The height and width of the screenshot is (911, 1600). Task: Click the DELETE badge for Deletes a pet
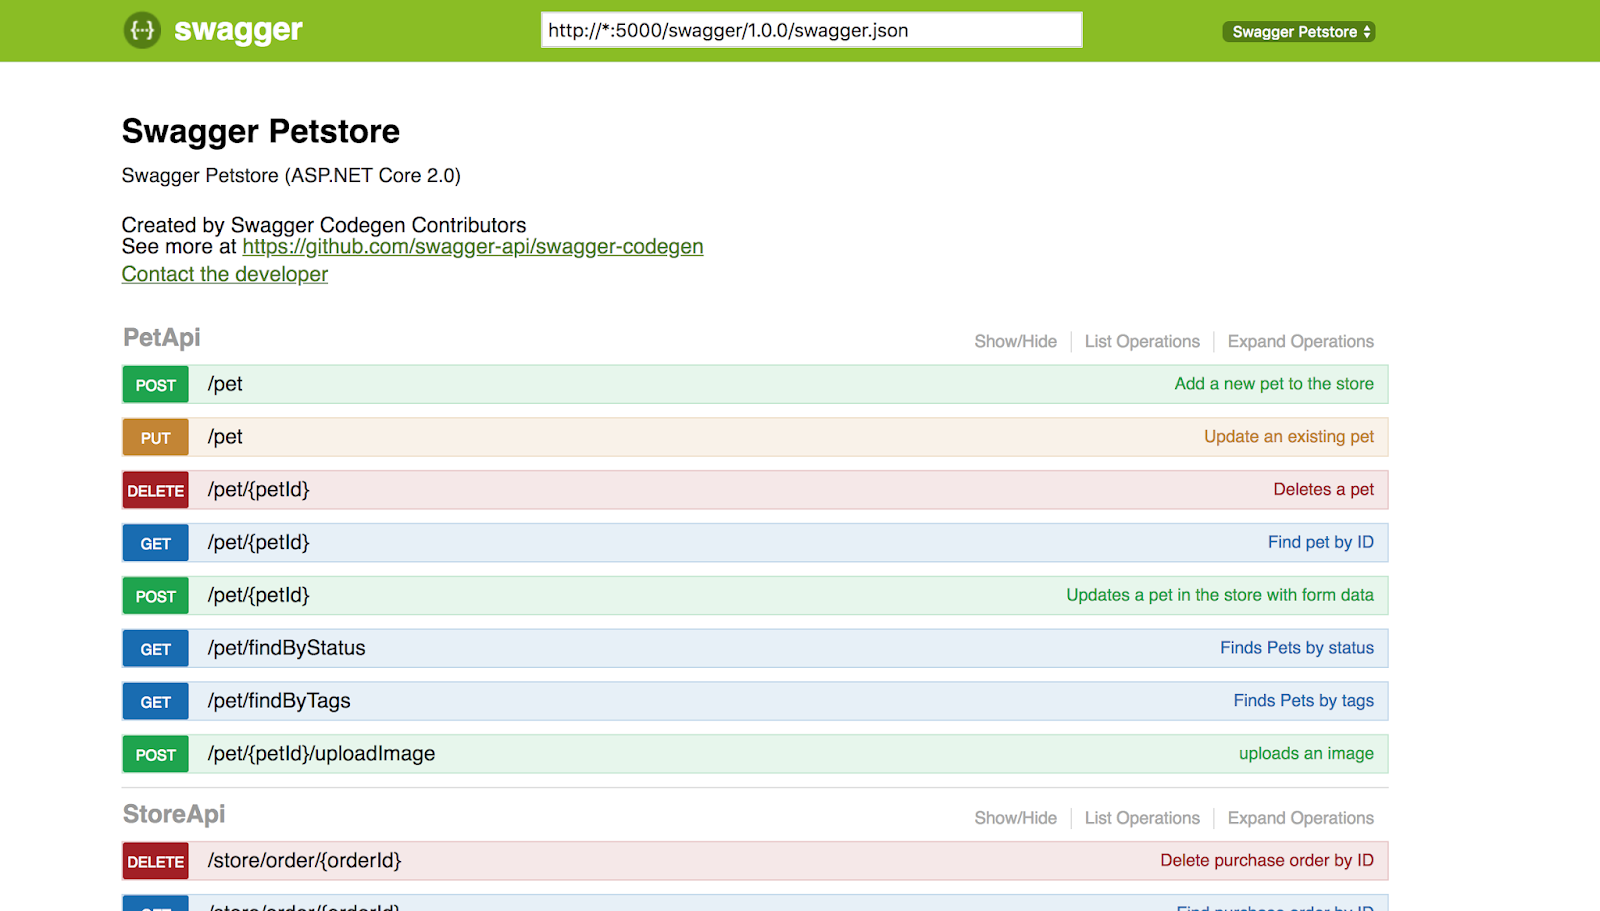coord(156,491)
